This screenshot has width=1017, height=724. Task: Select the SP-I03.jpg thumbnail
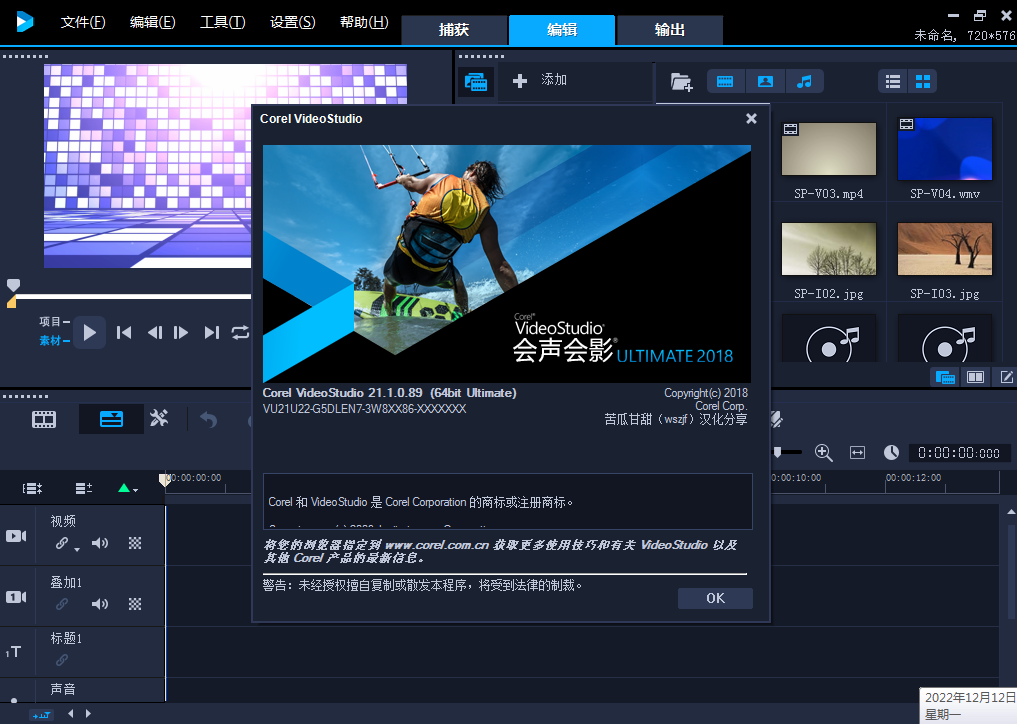coord(944,249)
